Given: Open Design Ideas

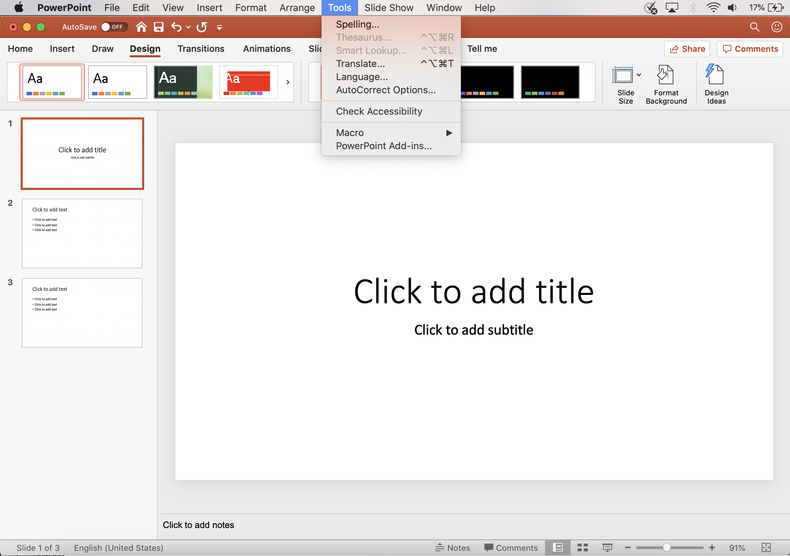Looking at the screenshot, I should (x=716, y=84).
